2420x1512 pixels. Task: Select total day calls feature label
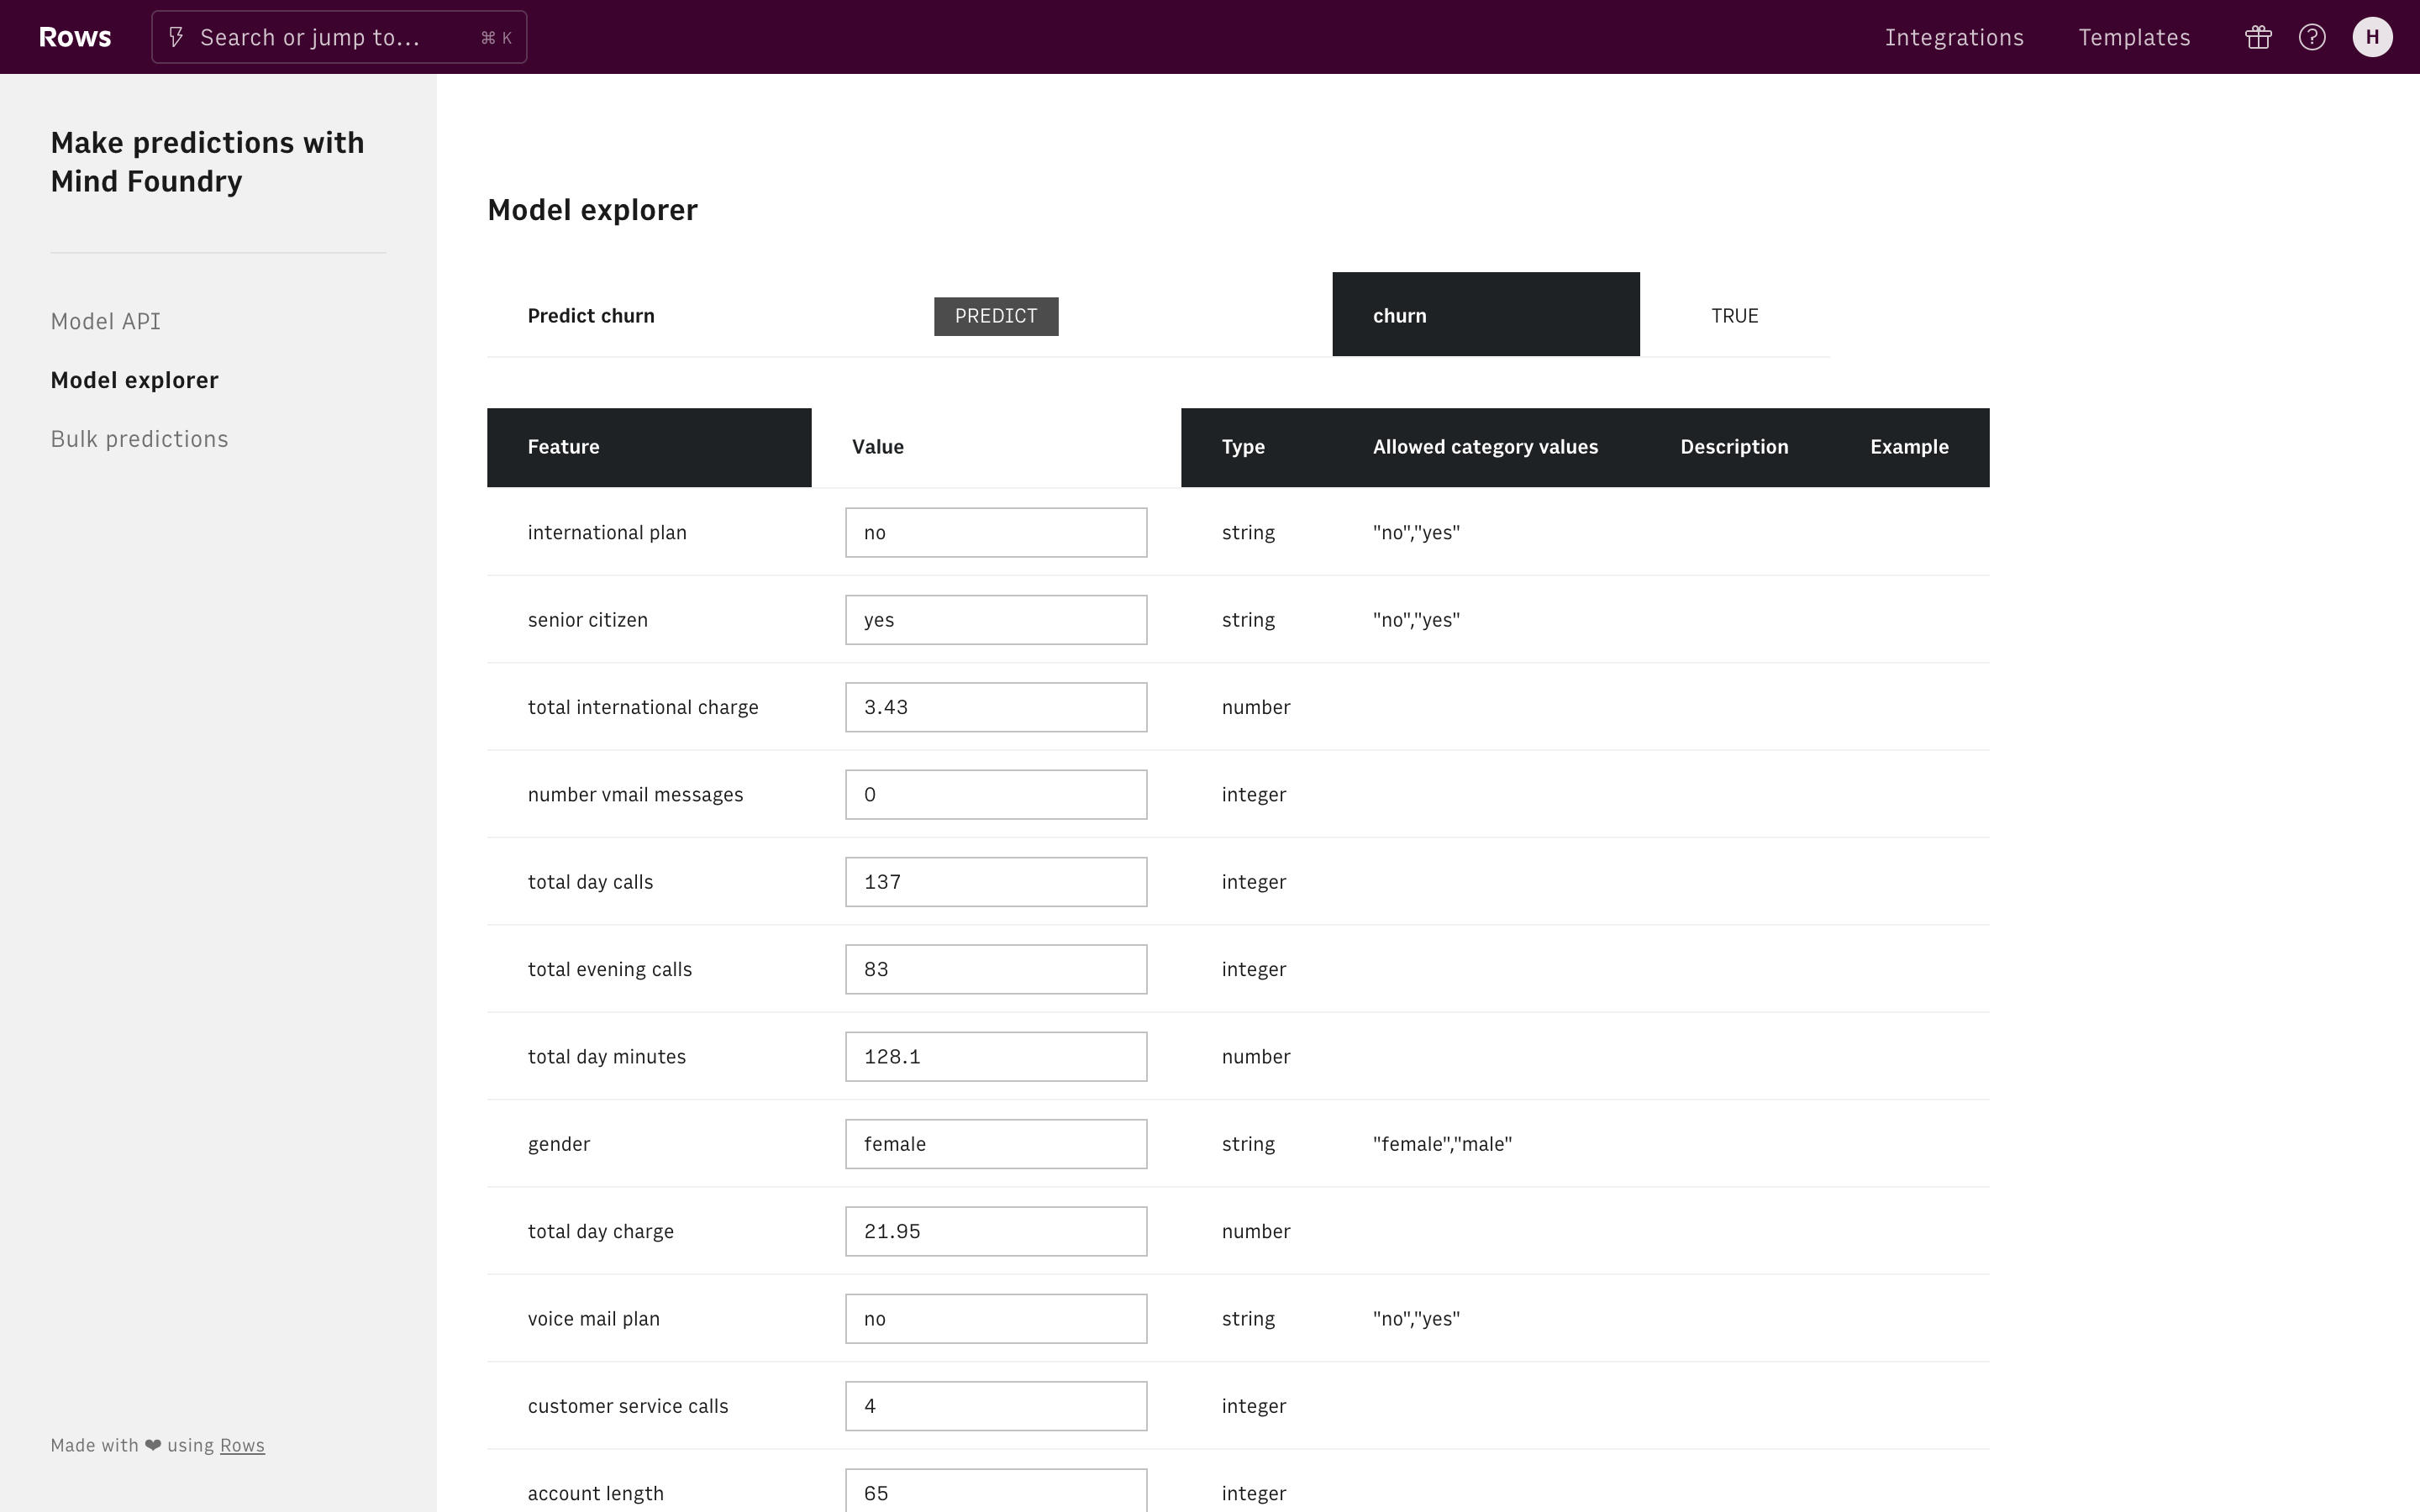click(x=590, y=882)
